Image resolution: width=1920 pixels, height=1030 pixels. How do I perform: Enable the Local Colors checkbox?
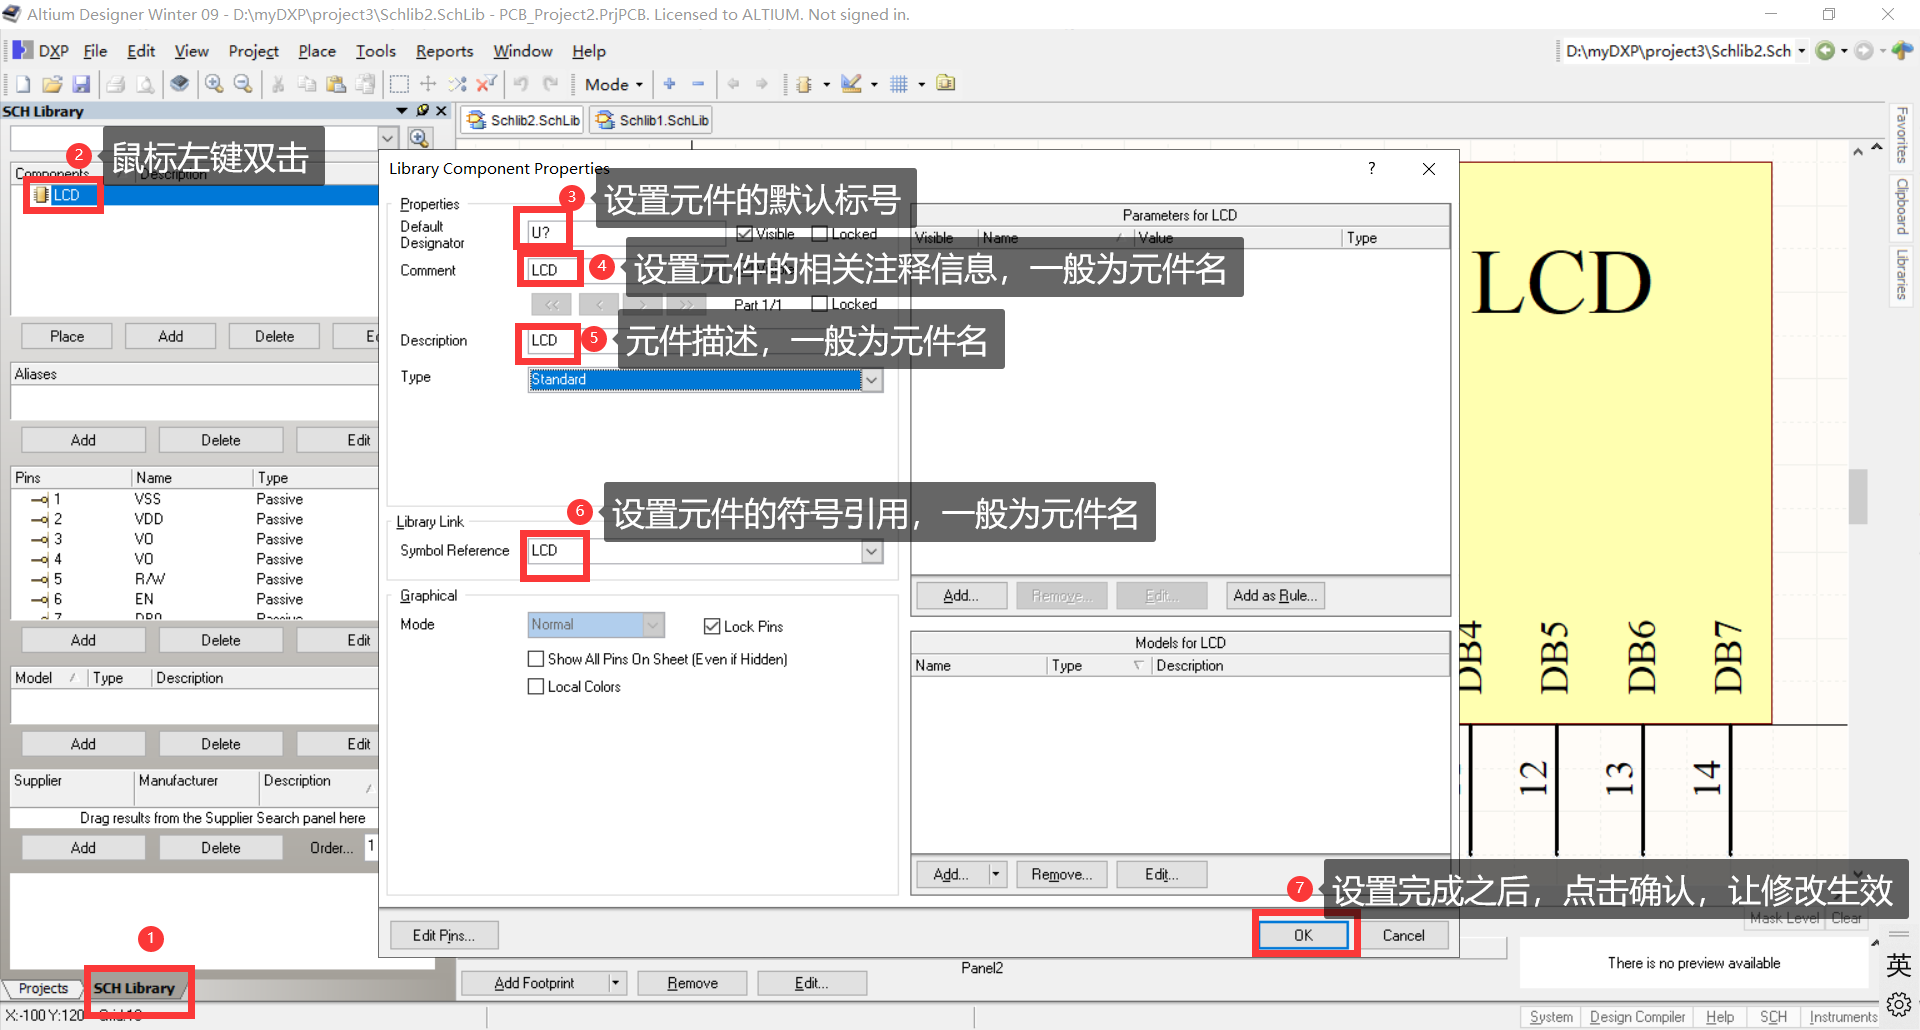(x=536, y=687)
